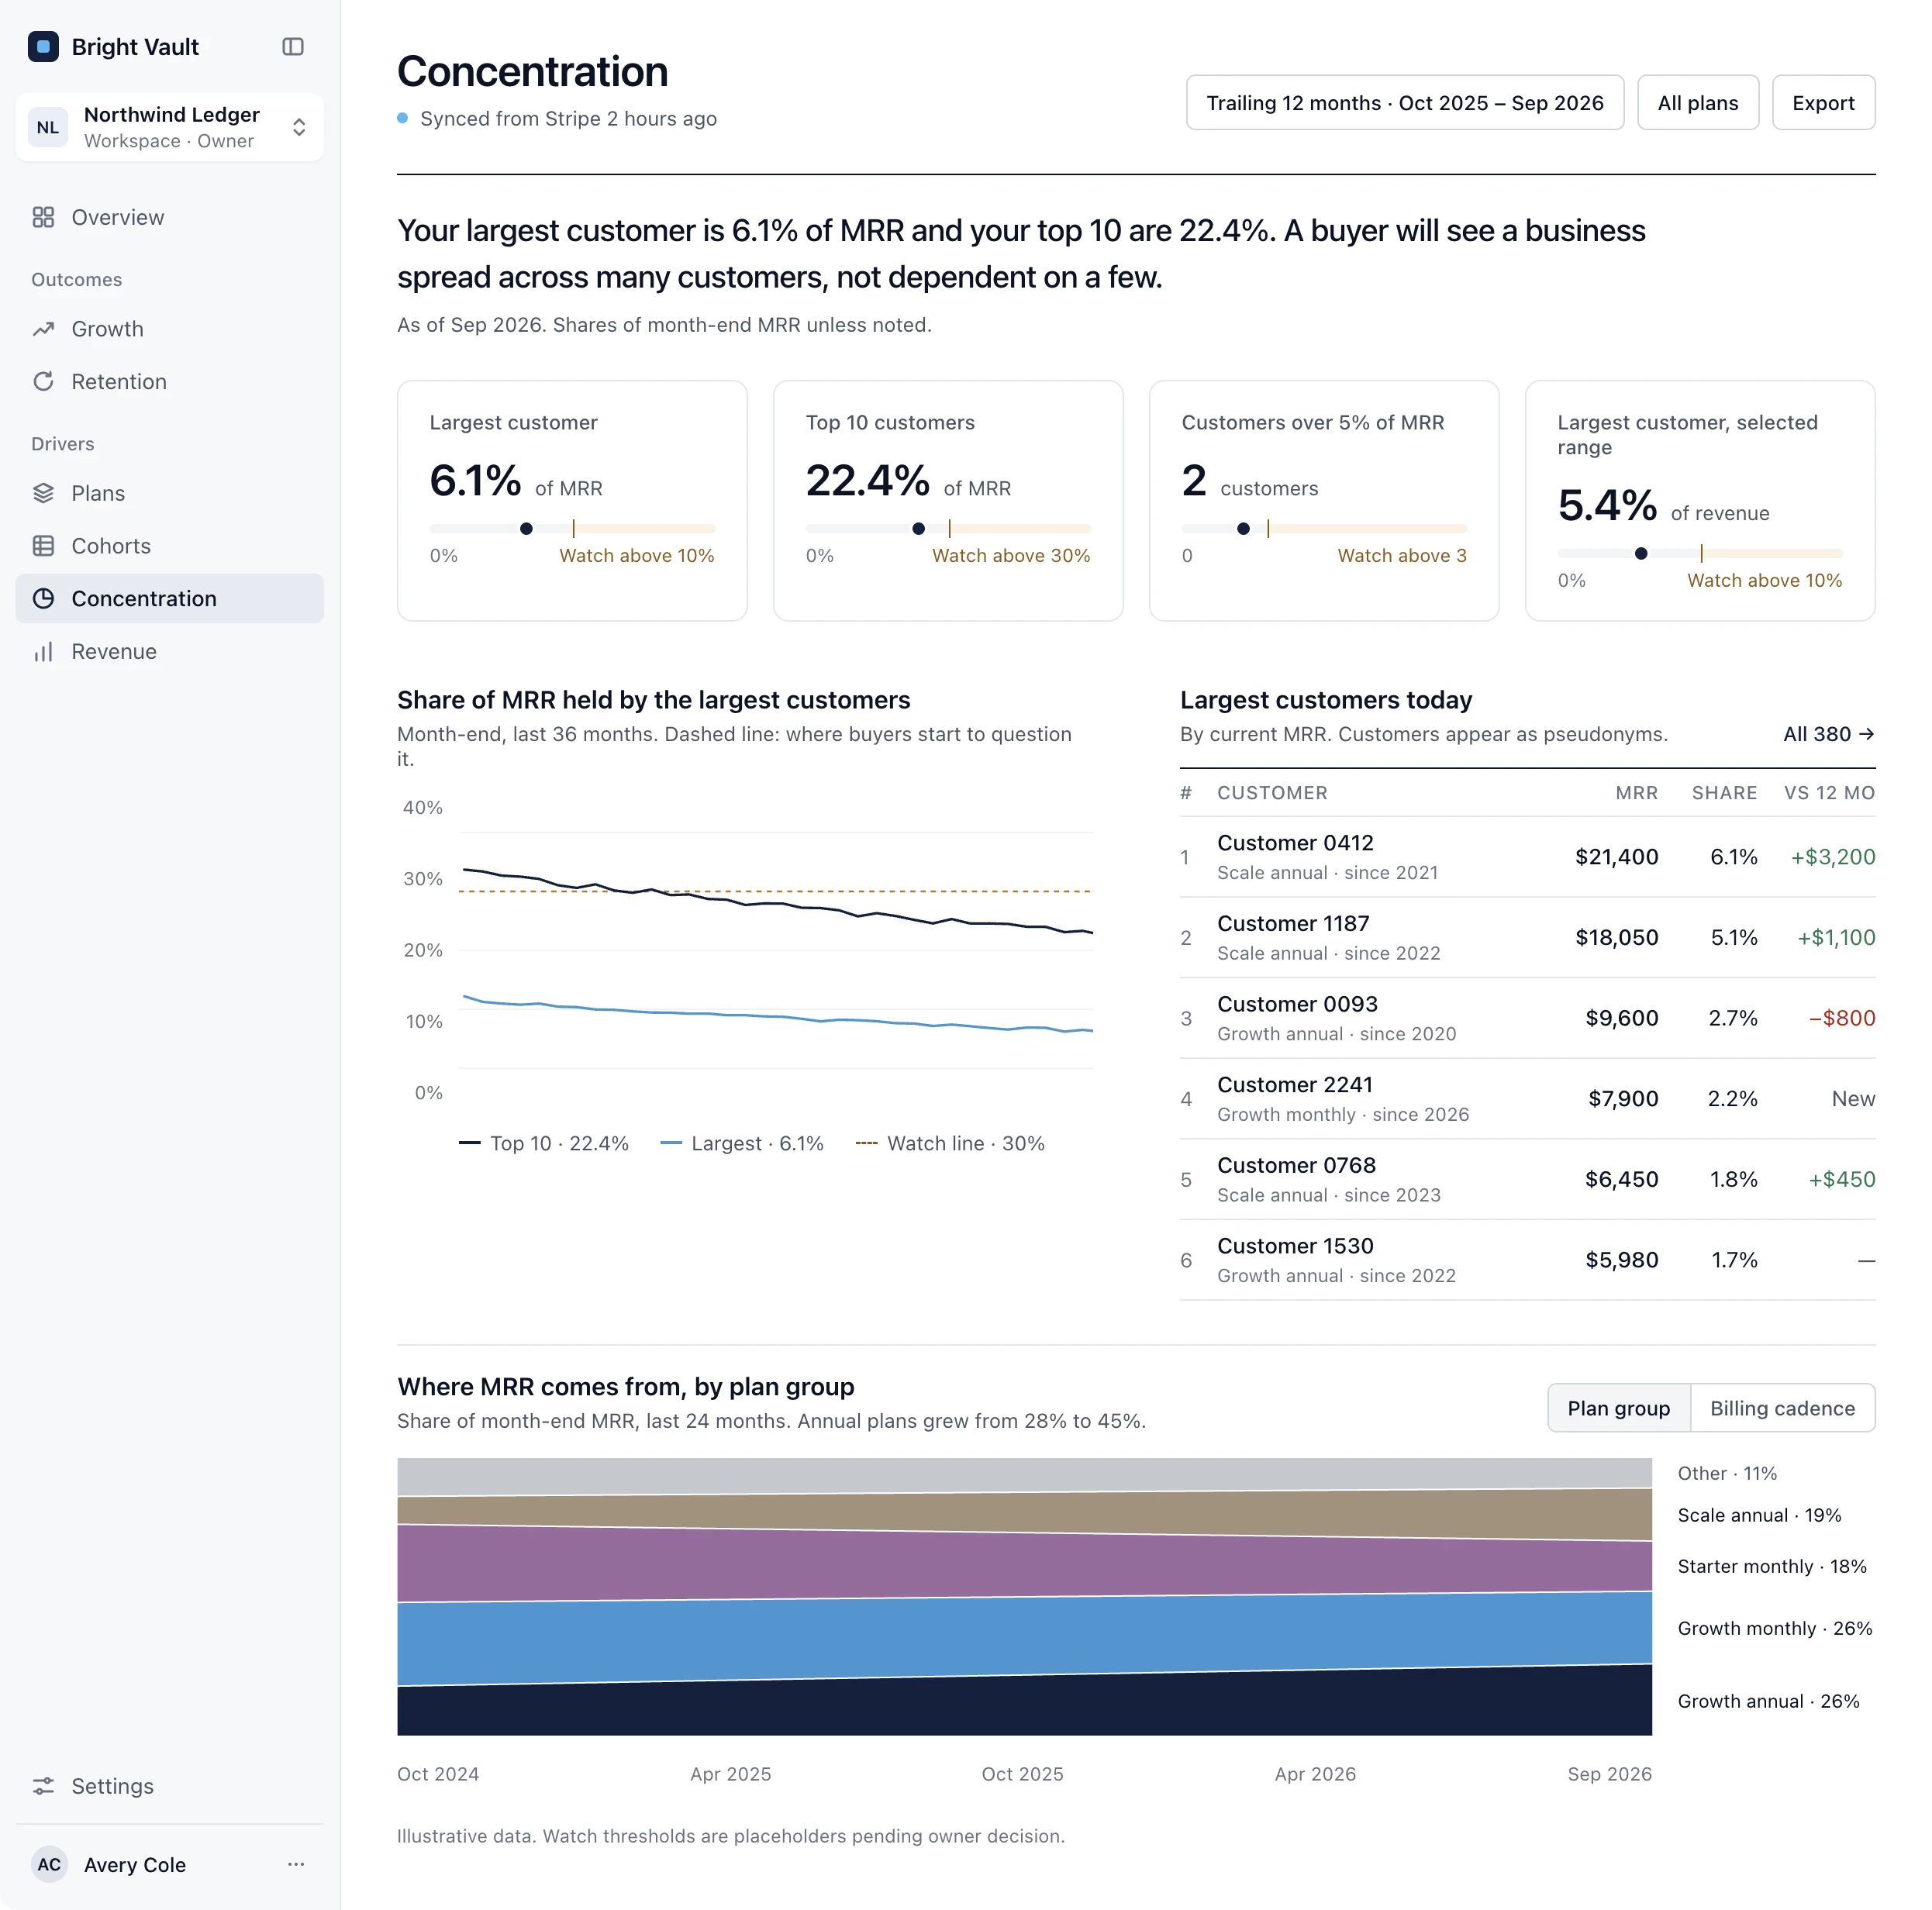Click the dark Growth annual area band
Screen dimensions: 1932x1910
pos(1024,1708)
